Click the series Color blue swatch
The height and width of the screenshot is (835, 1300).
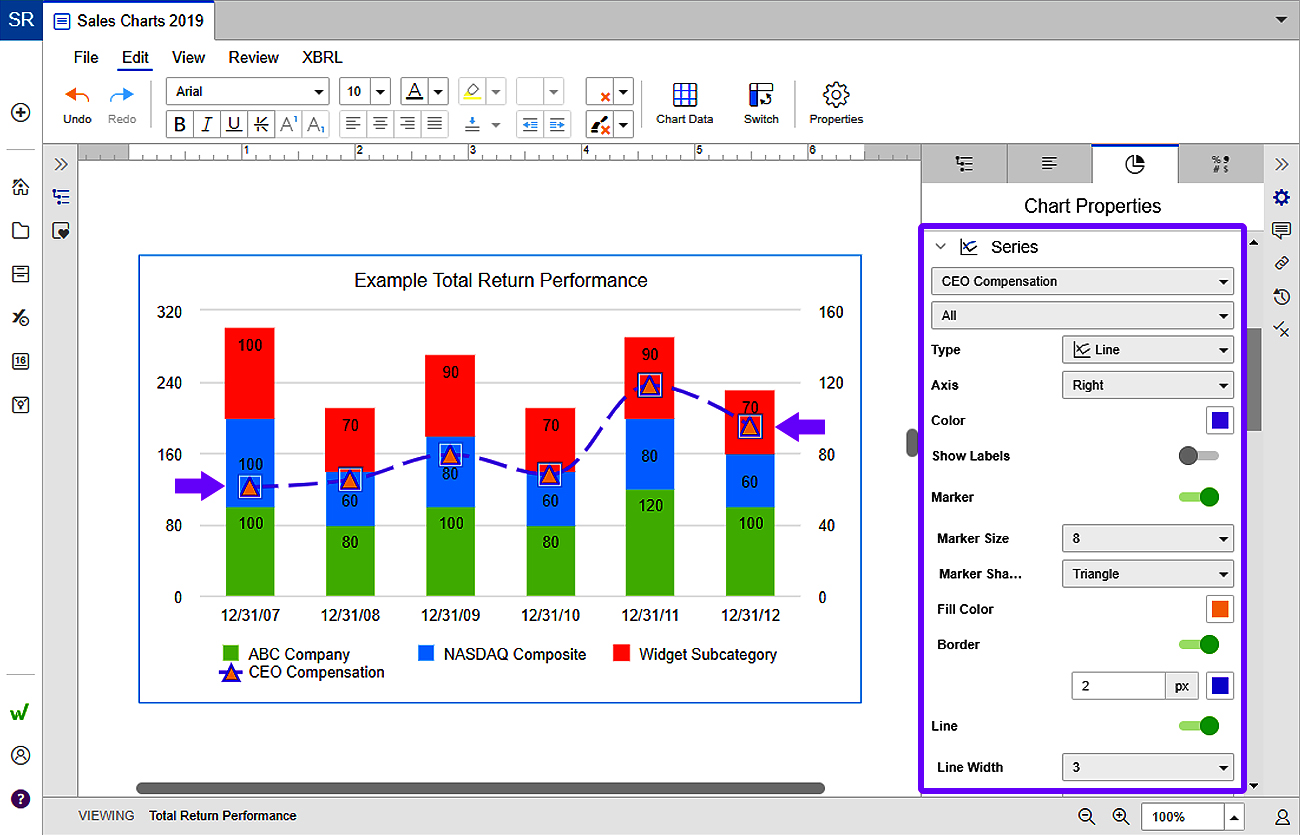pos(1220,420)
